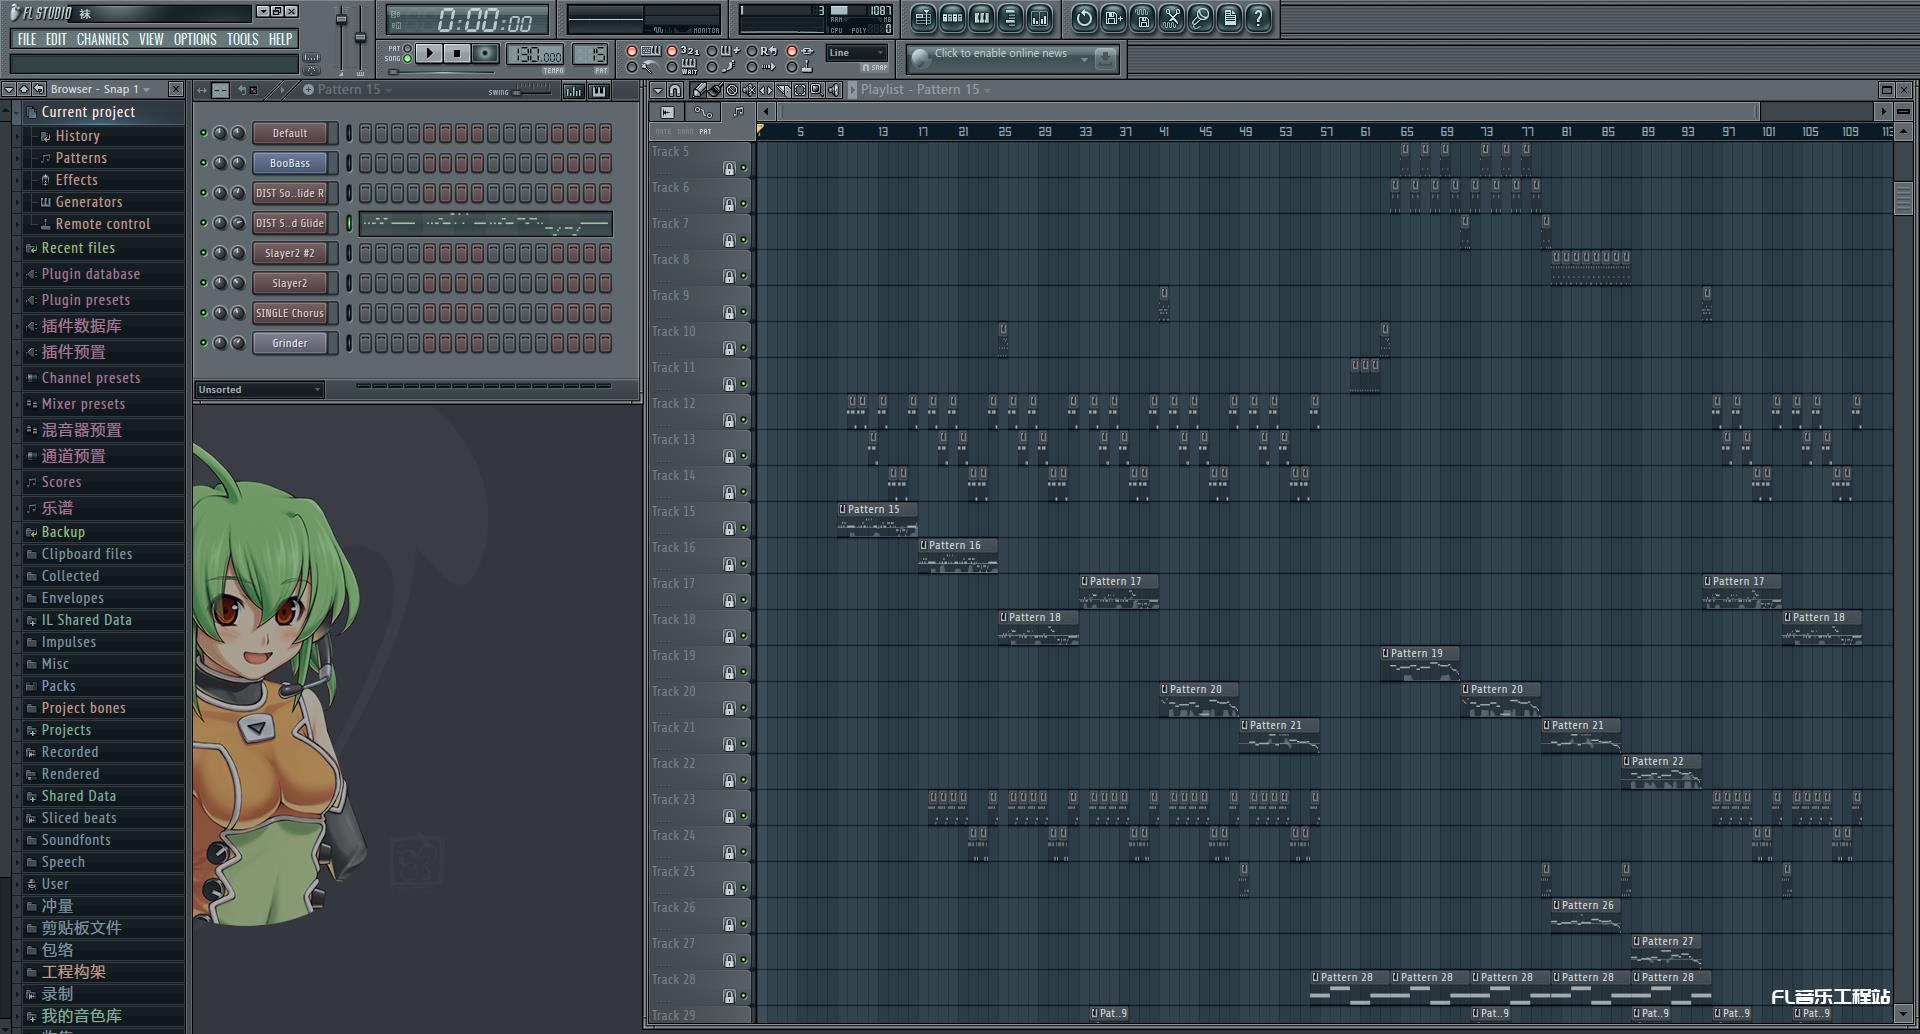The image size is (1920, 1034).
Task: Open the Unsorted channel filter dropdown
Action: pos(259,390)
